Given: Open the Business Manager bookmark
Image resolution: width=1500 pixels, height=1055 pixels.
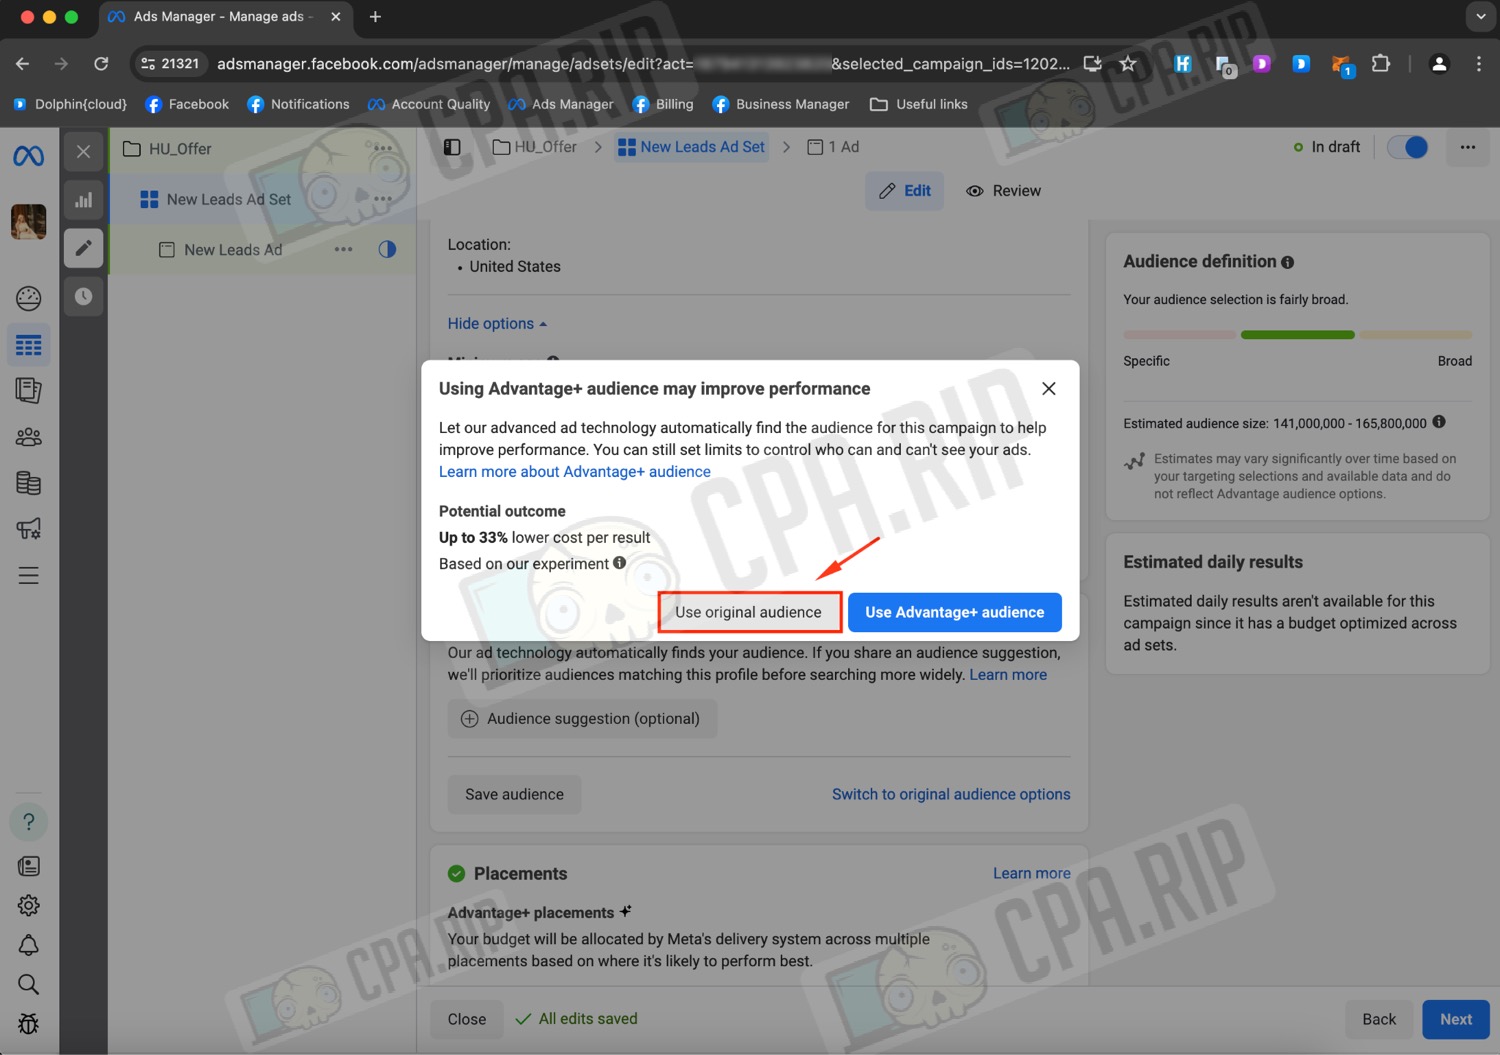Looking at the screenshot, I should click(780, 104).
